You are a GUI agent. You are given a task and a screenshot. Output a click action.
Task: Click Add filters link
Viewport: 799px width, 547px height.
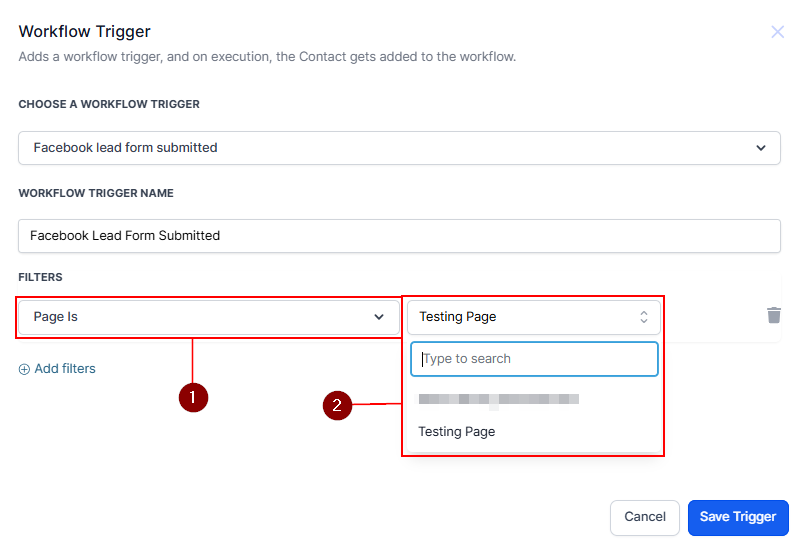(57, 369)
